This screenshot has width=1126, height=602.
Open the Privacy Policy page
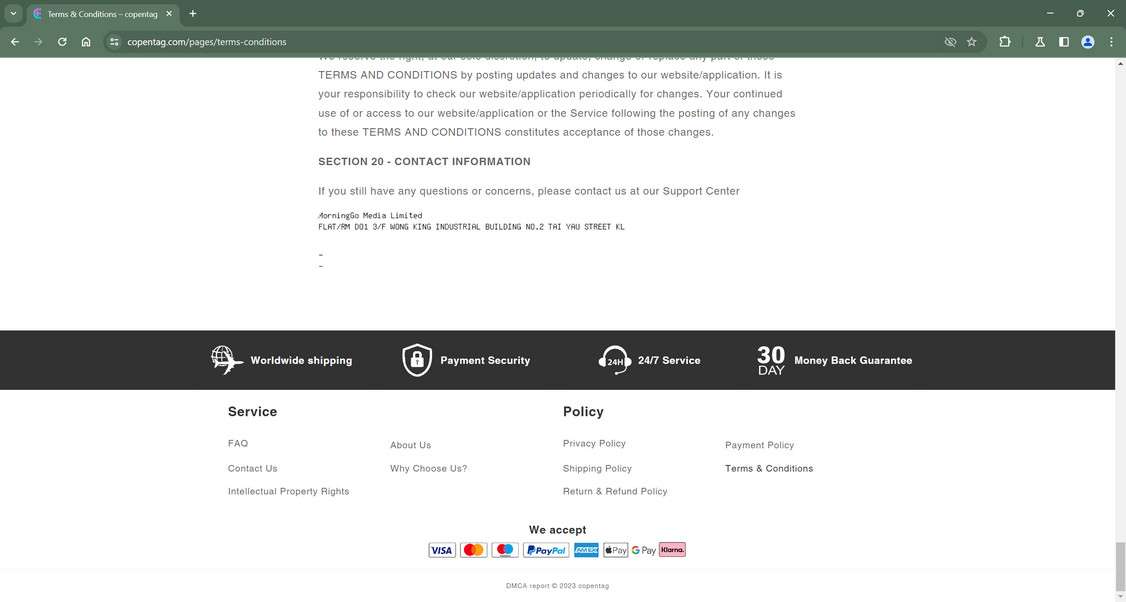click(x=594, y=443)
